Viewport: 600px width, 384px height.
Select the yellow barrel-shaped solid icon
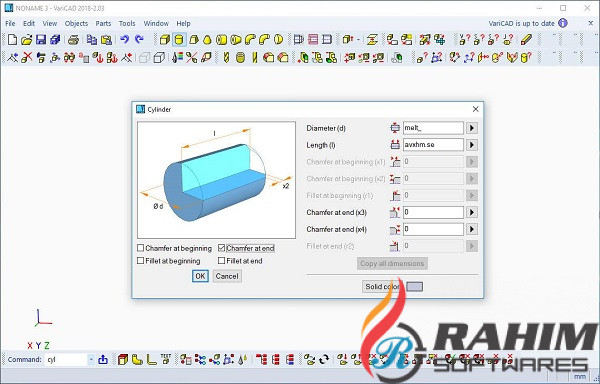(x=240, y=58)
